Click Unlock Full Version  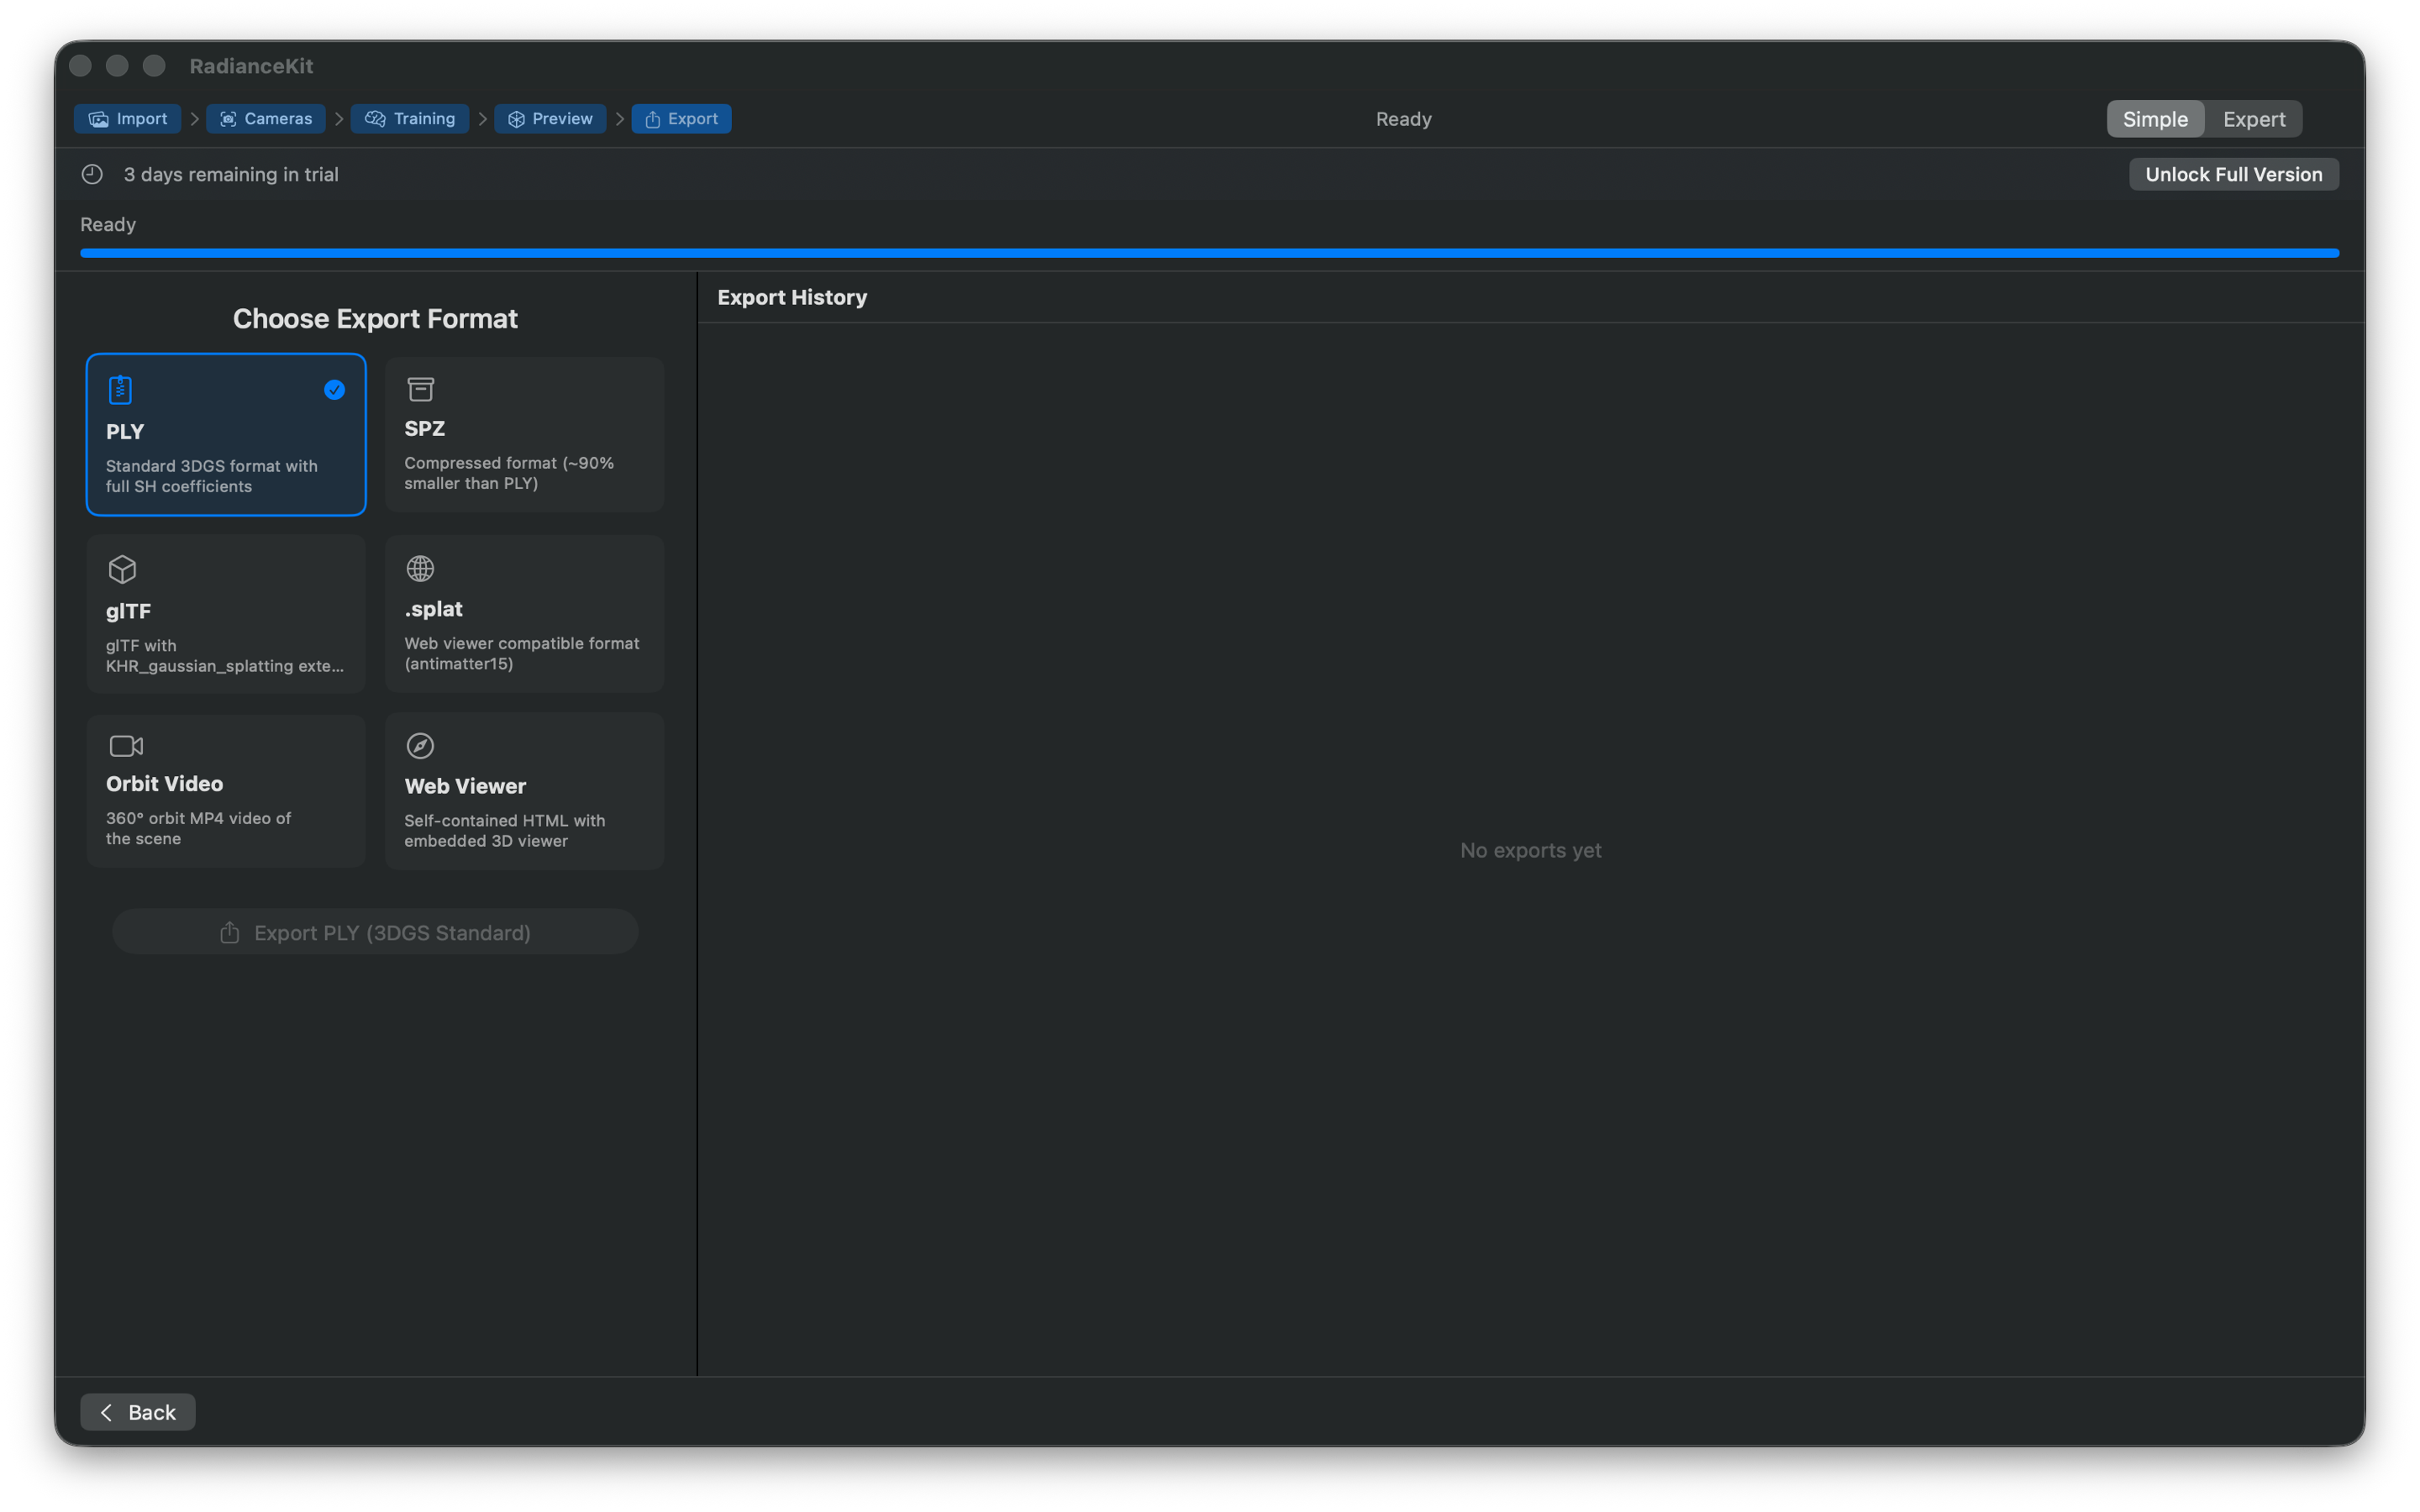point(2233,173)
